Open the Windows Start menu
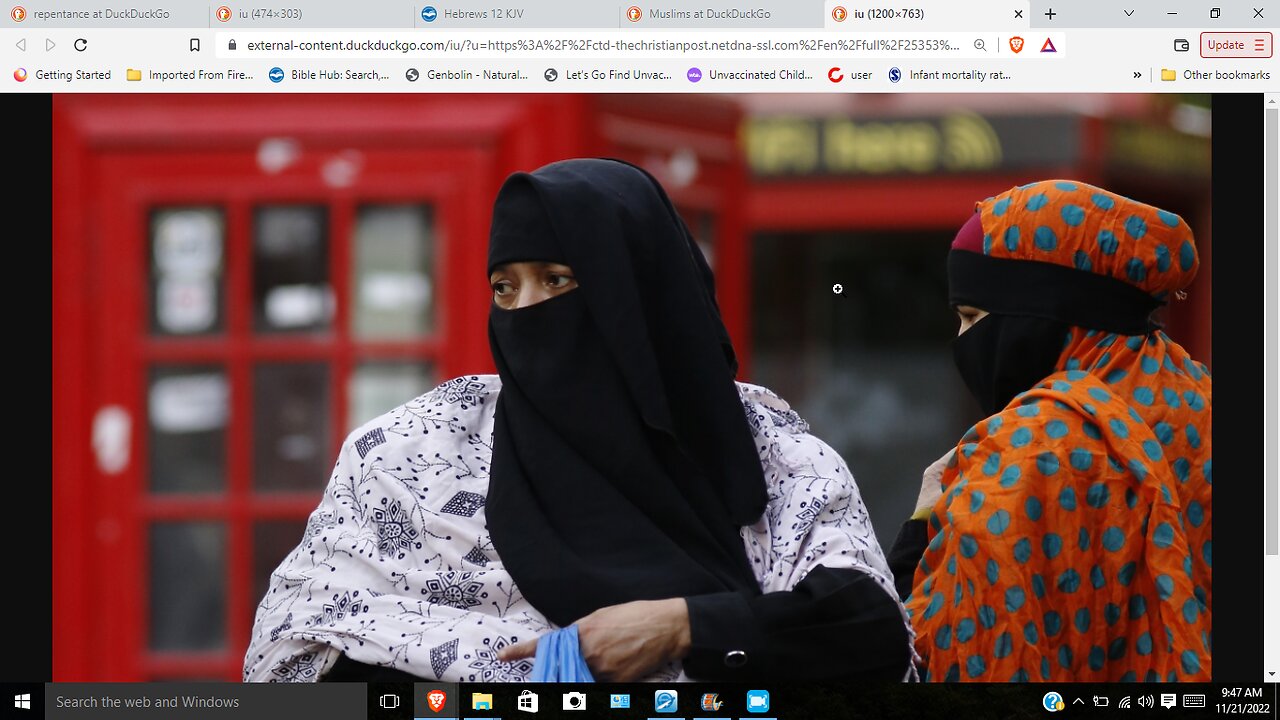This screenshot has height=720, width=1280. [22, 701]
